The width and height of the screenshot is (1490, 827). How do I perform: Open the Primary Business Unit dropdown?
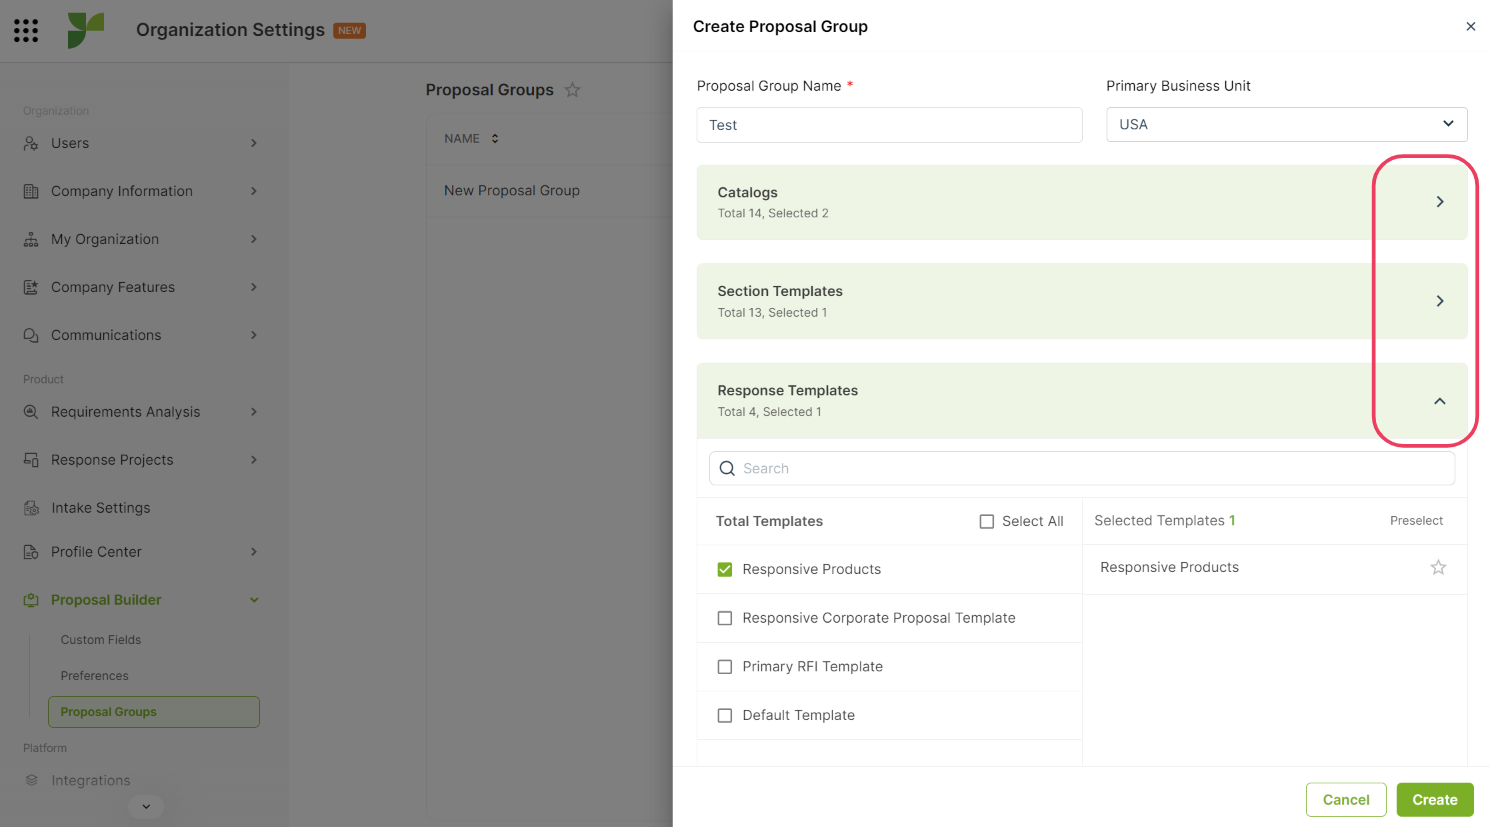1286,124
